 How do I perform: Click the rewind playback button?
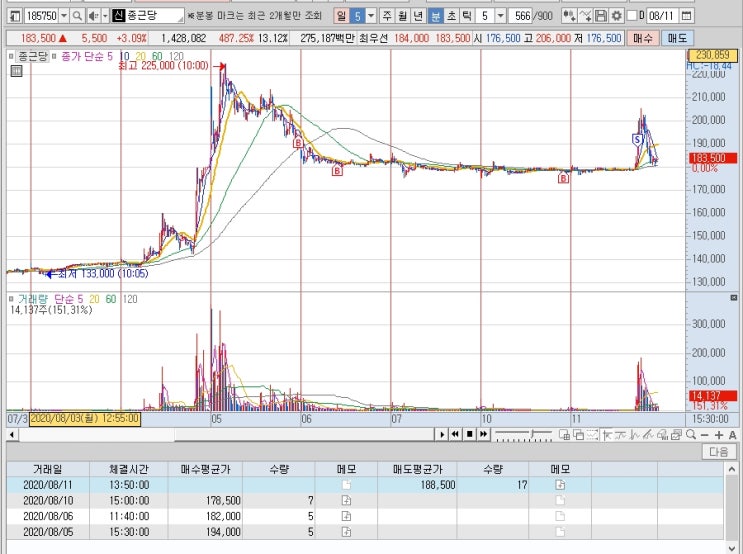[x=455, y=434]
